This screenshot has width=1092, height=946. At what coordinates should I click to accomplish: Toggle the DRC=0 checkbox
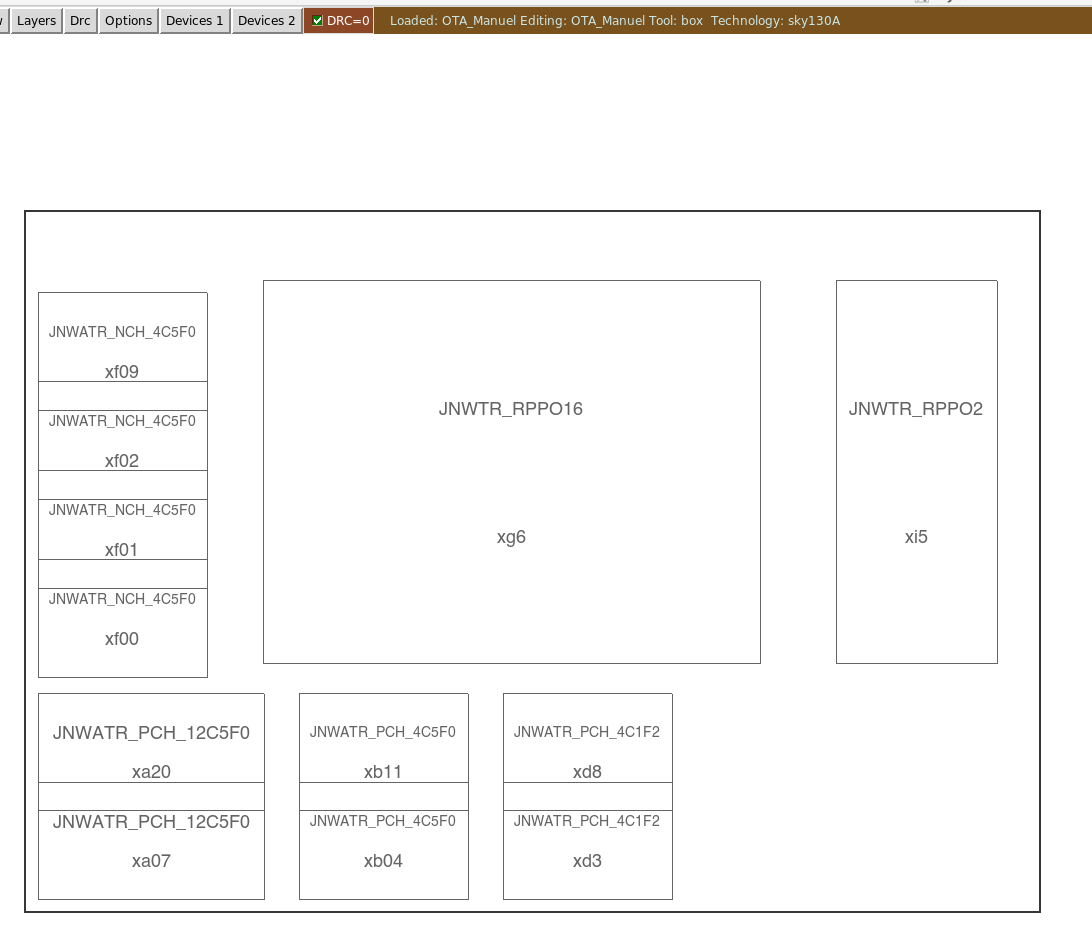pos(318,20)
